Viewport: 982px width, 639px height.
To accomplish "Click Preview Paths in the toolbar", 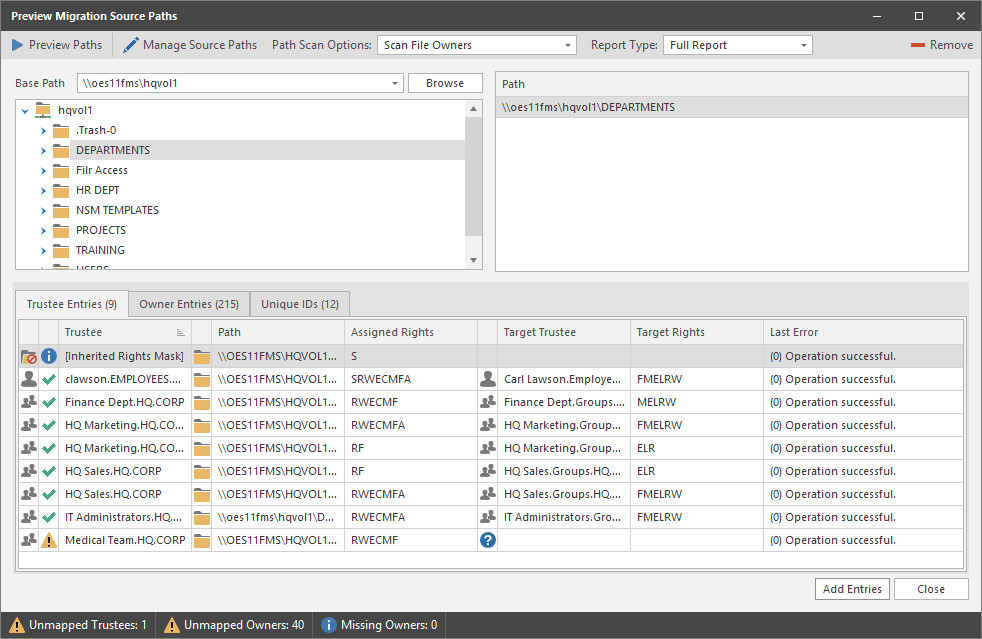I will (57, 45).
